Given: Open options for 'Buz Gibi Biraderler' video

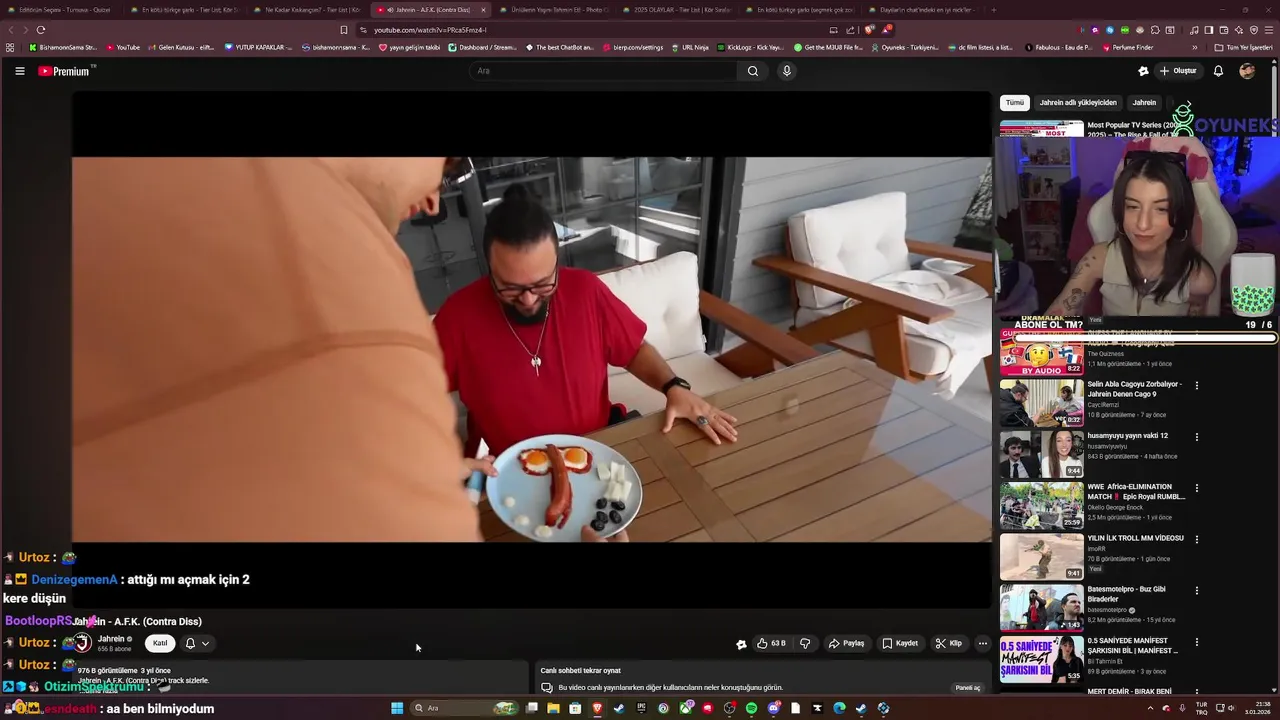Looking at the screenshot, I should (x=1196, y=590).
